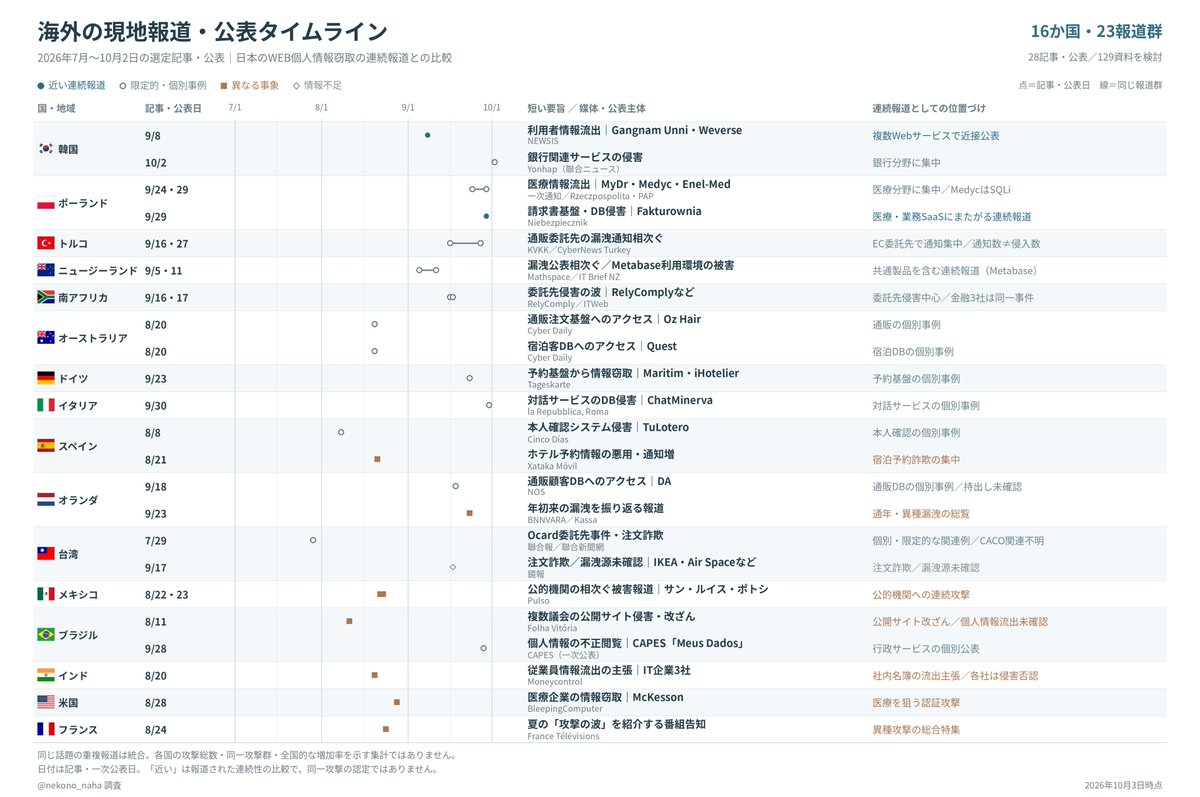Select the Taiwan flag beside 台湾
This screenshot has height=797, width=1200.
45,554
